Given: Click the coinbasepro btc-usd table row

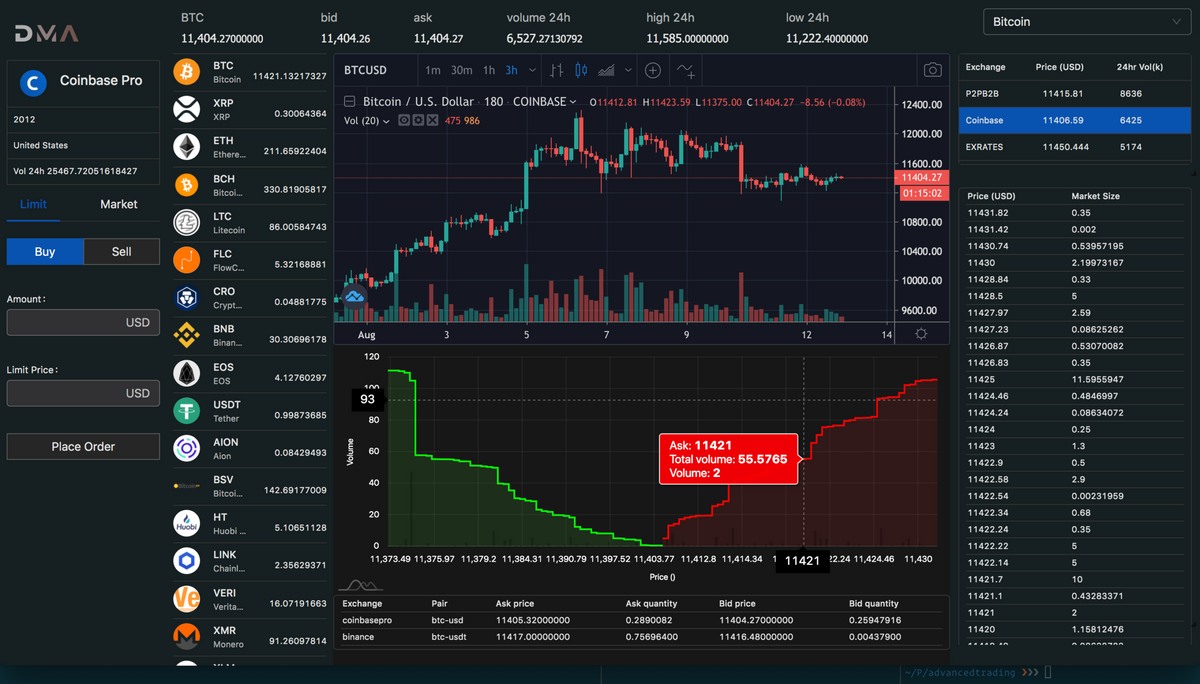Looking at the screenshot, I should [x=640, y=620].
